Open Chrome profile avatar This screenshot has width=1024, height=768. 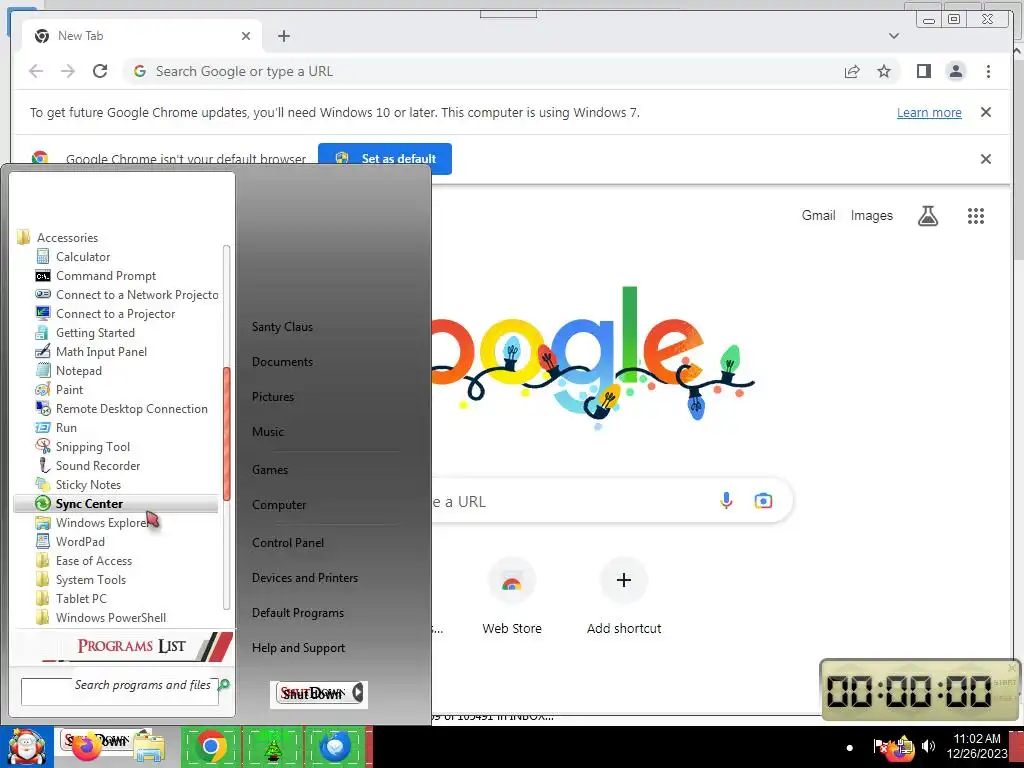tap(955, 71)
